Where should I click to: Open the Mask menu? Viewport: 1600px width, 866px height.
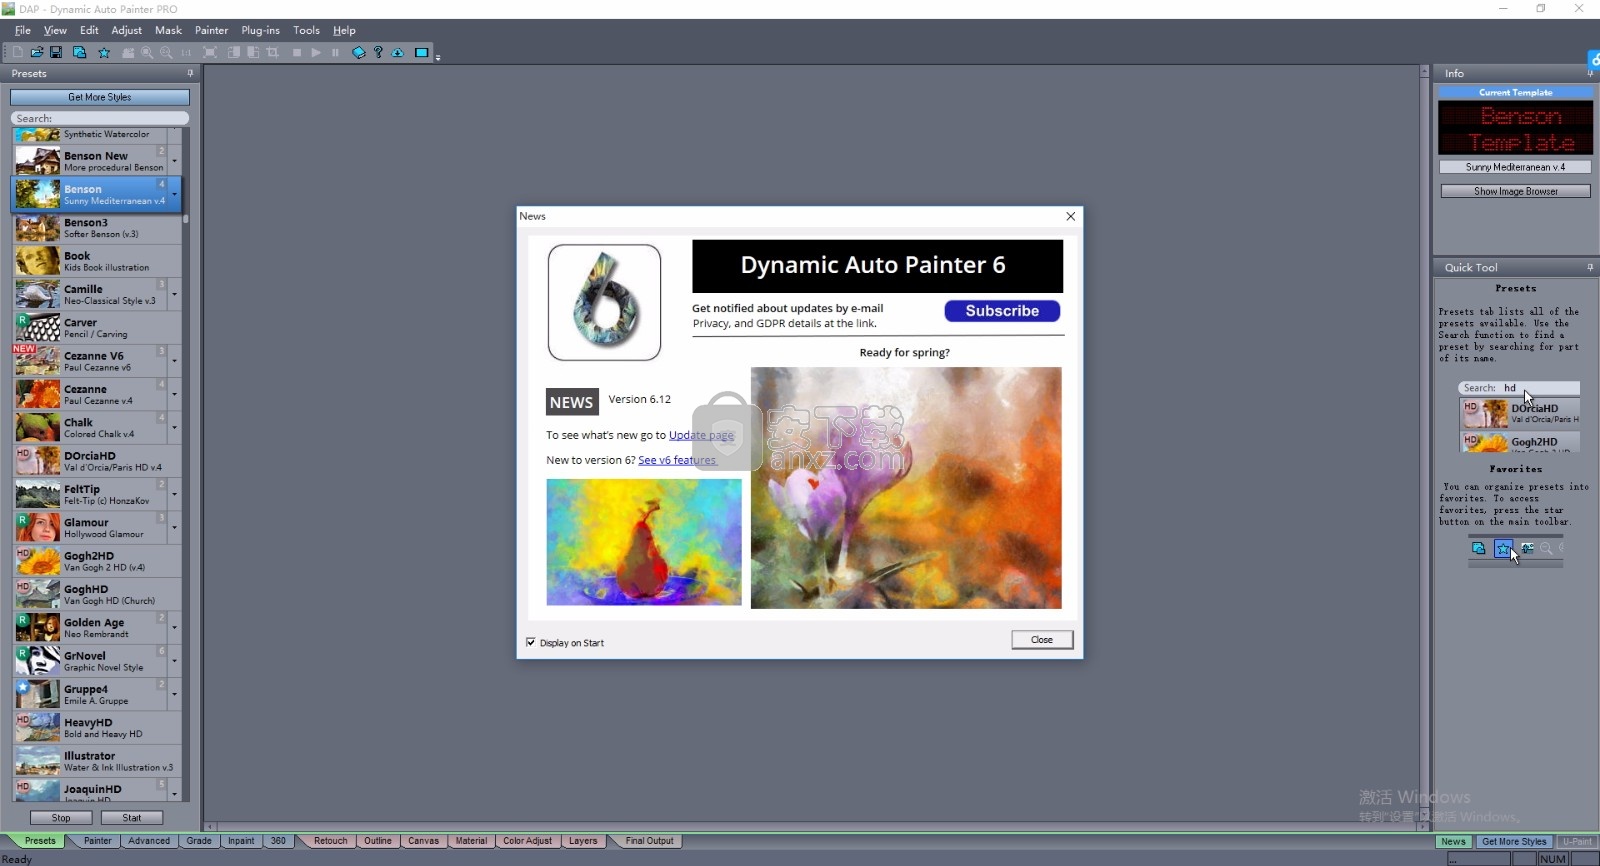click(168, 30)
